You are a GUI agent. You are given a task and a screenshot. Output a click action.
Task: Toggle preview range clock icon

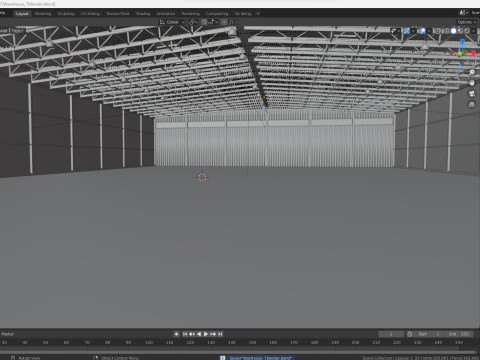click(410, 334)
